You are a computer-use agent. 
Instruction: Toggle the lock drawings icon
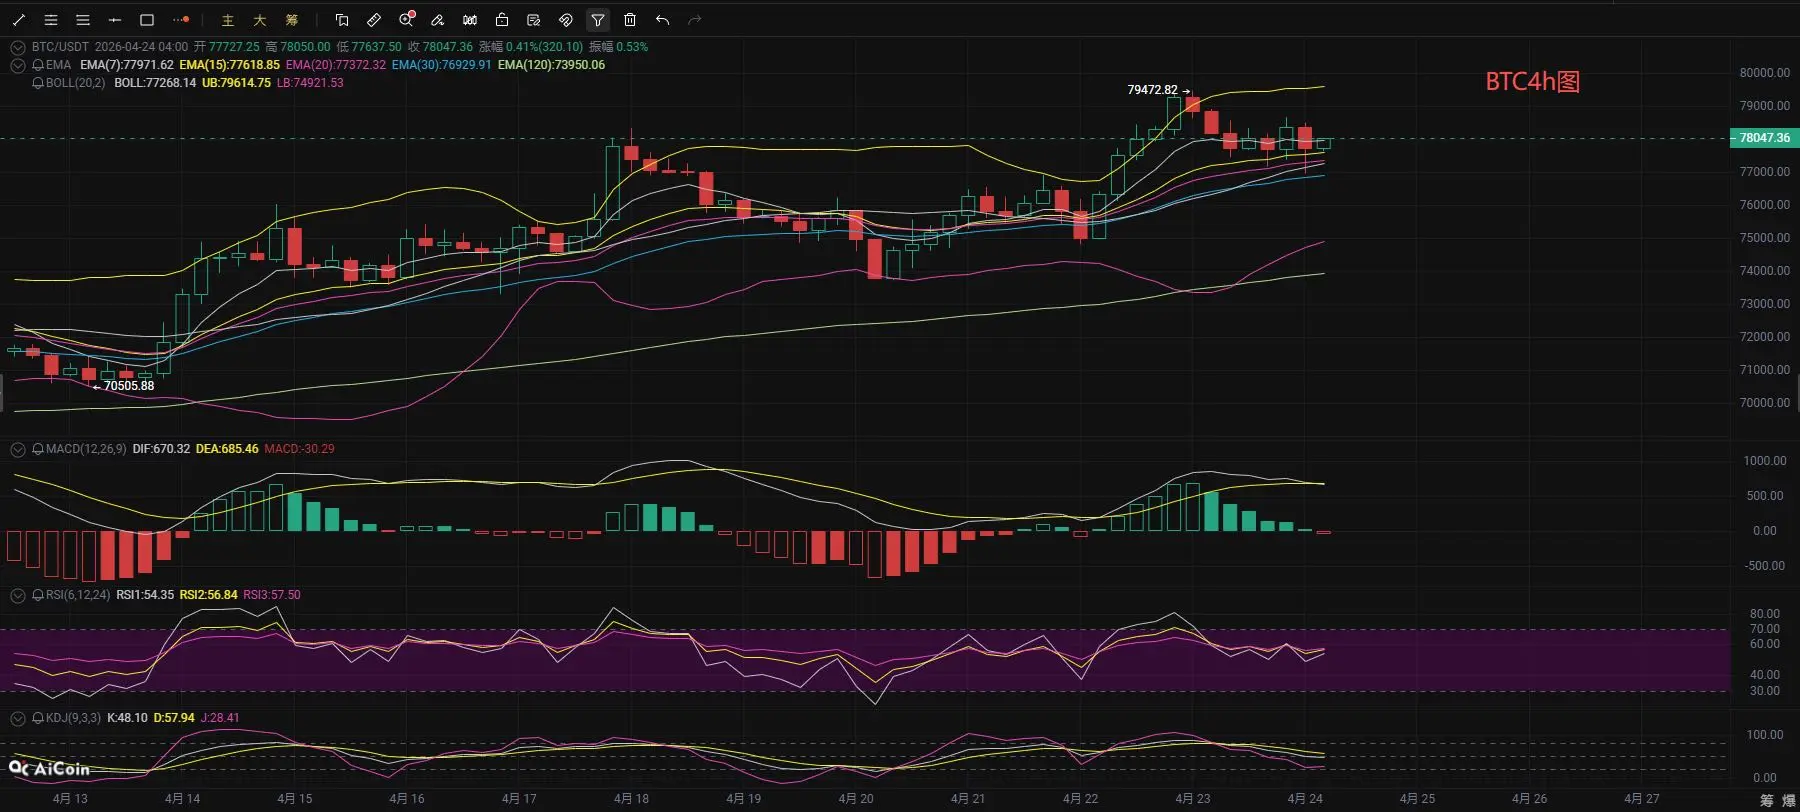coord(502,20)
